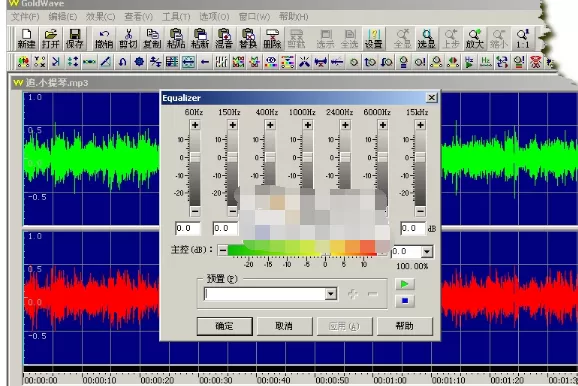The height and width of the screenshot is (386, 578).
Task: Click 确定 to confirm equalizer settings
Action: tap(224, 326)
